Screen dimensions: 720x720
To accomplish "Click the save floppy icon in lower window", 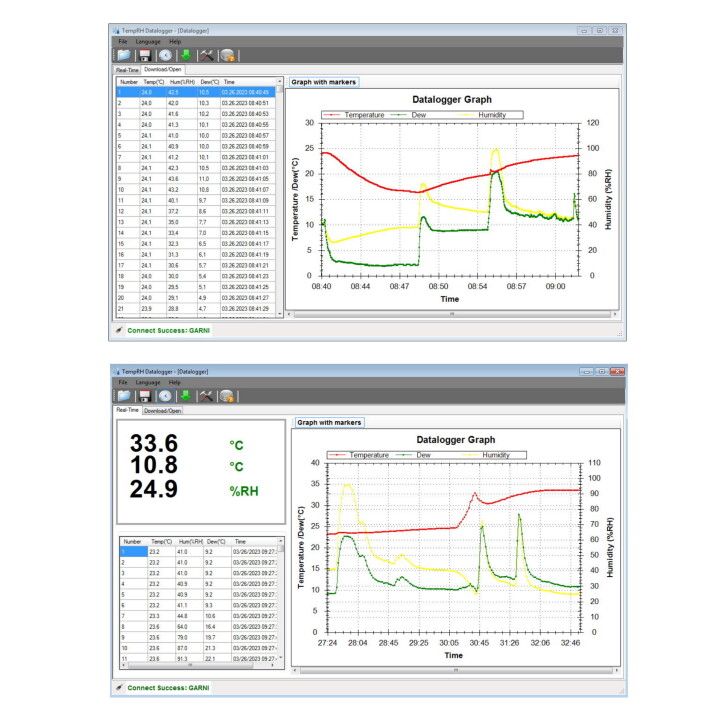I will [x=145, y=396].
